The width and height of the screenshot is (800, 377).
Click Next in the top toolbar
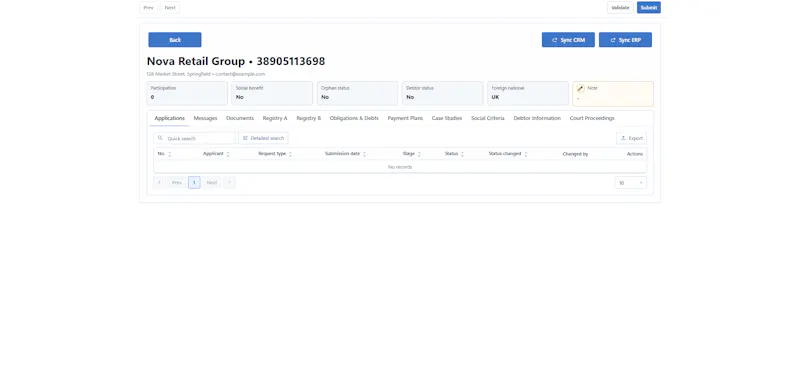click(x=170, y=8)
